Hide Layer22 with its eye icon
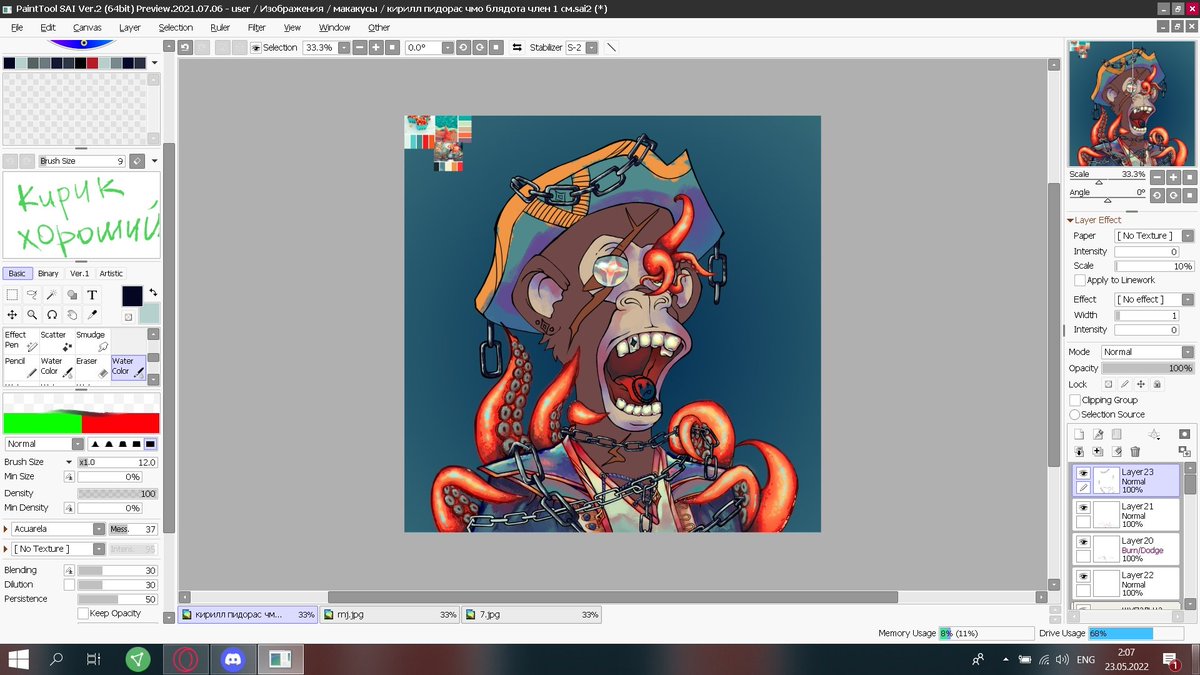 click(1083, 576)
